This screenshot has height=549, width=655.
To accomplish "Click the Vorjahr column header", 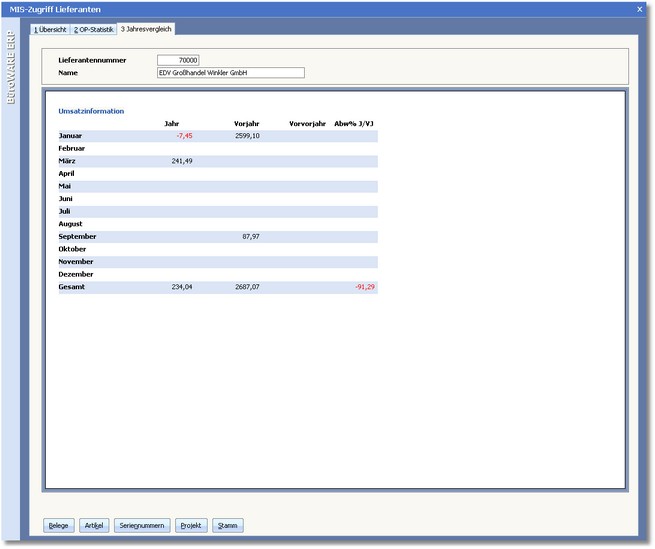I will (x=246, y=123).
